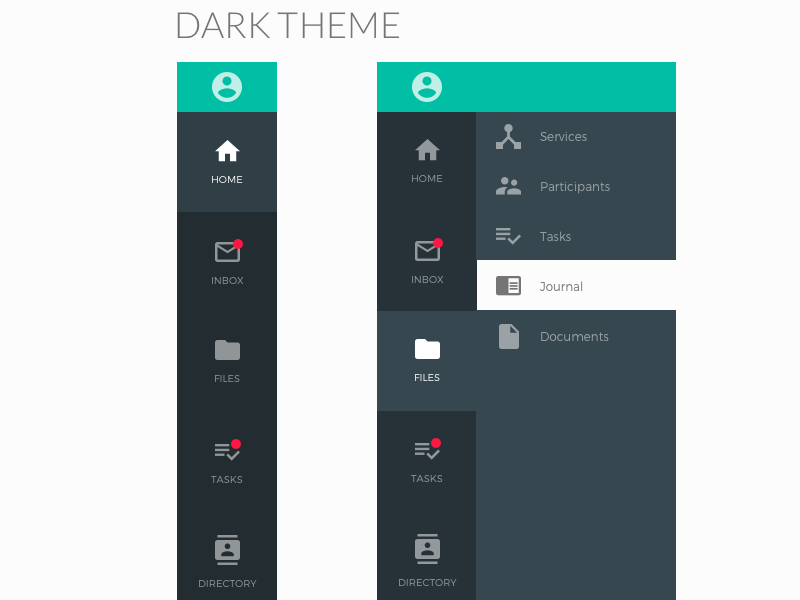Click Directory icon in the expanded sidebar
The width and height of the screenshot is (800, 600).
point(427,549)
